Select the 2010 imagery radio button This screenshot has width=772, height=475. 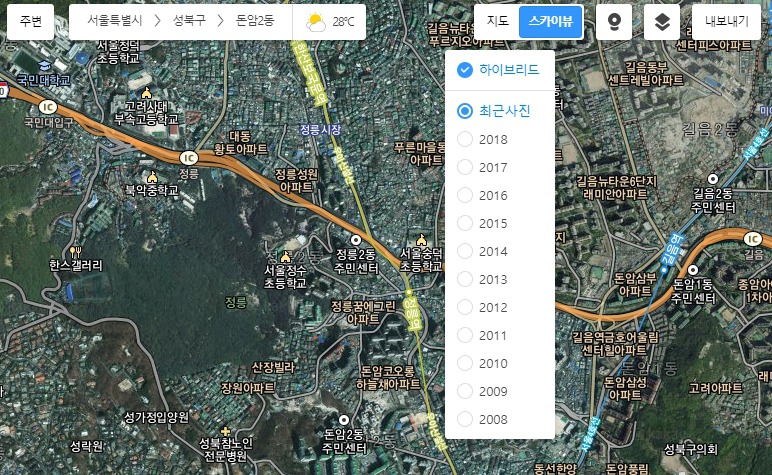click(x=465, y=363)
